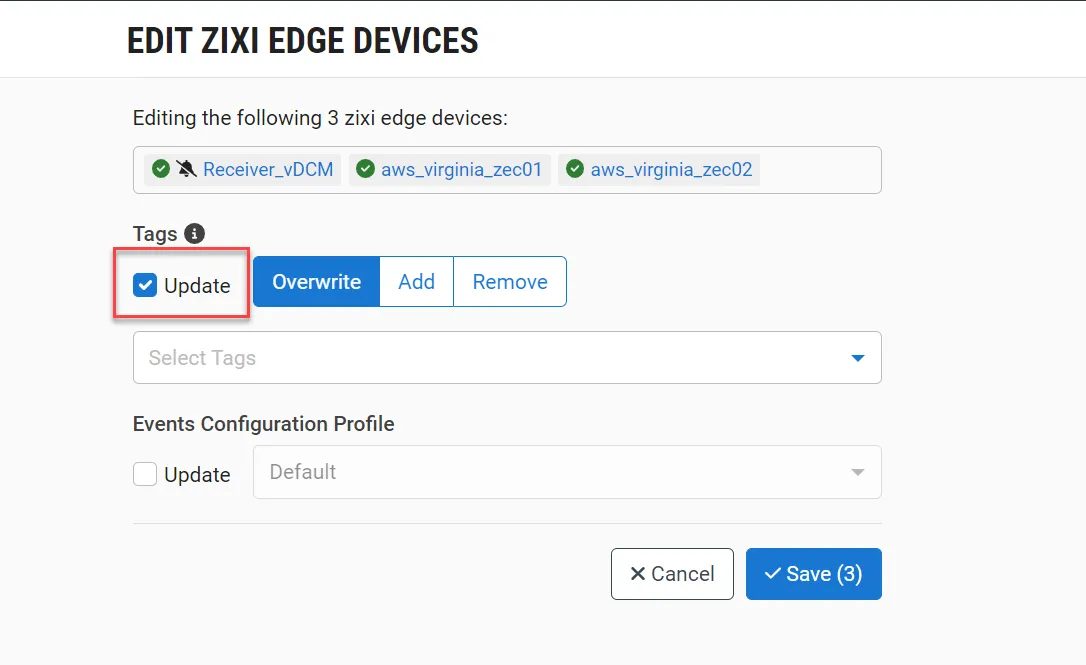Open the Select Tags dropdown arrow

(x=857, y=358)
